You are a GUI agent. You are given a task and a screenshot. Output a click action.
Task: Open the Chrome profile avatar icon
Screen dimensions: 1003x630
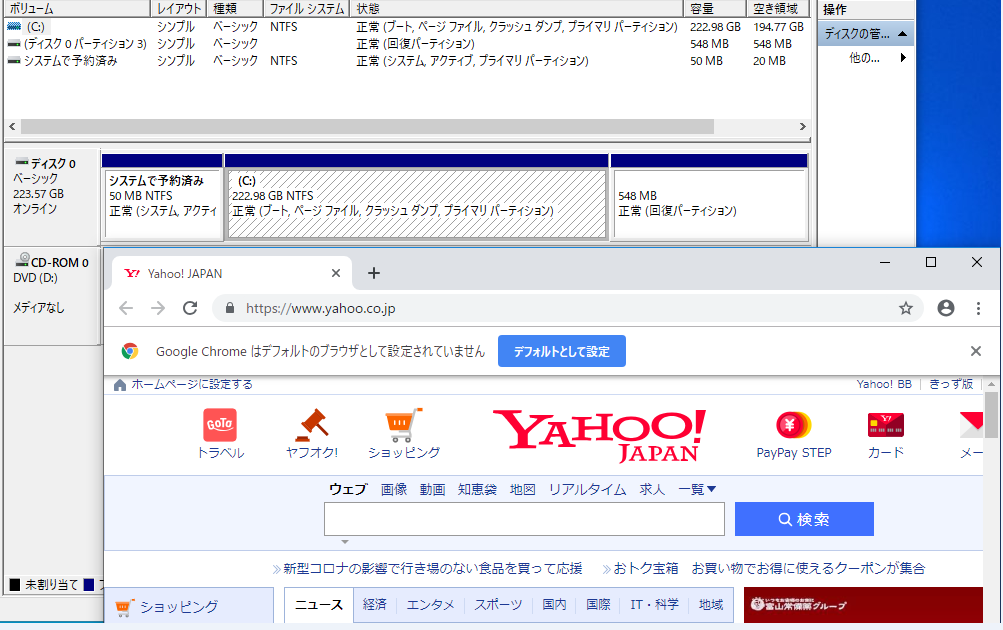(945, 308)
